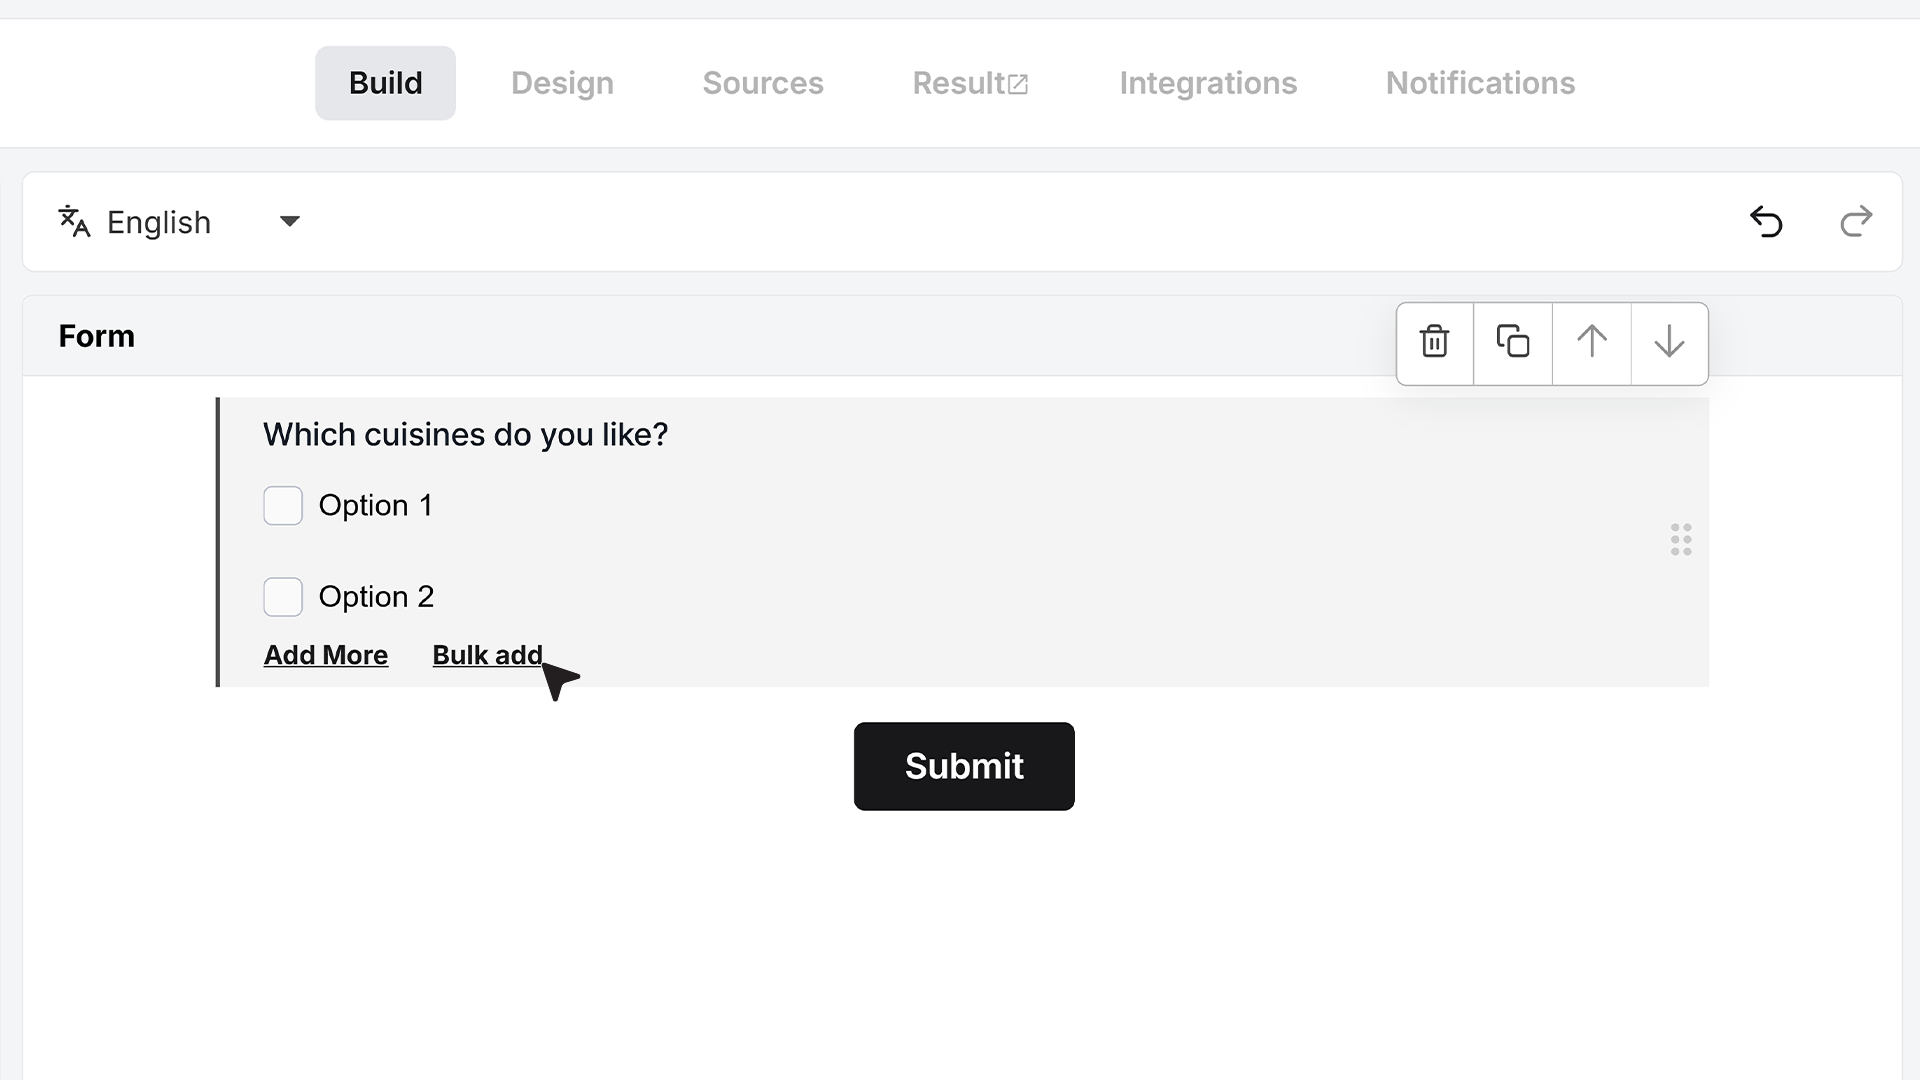Duplicate the question using the copy icon

pyautogui.click(x=1513, y=343)
